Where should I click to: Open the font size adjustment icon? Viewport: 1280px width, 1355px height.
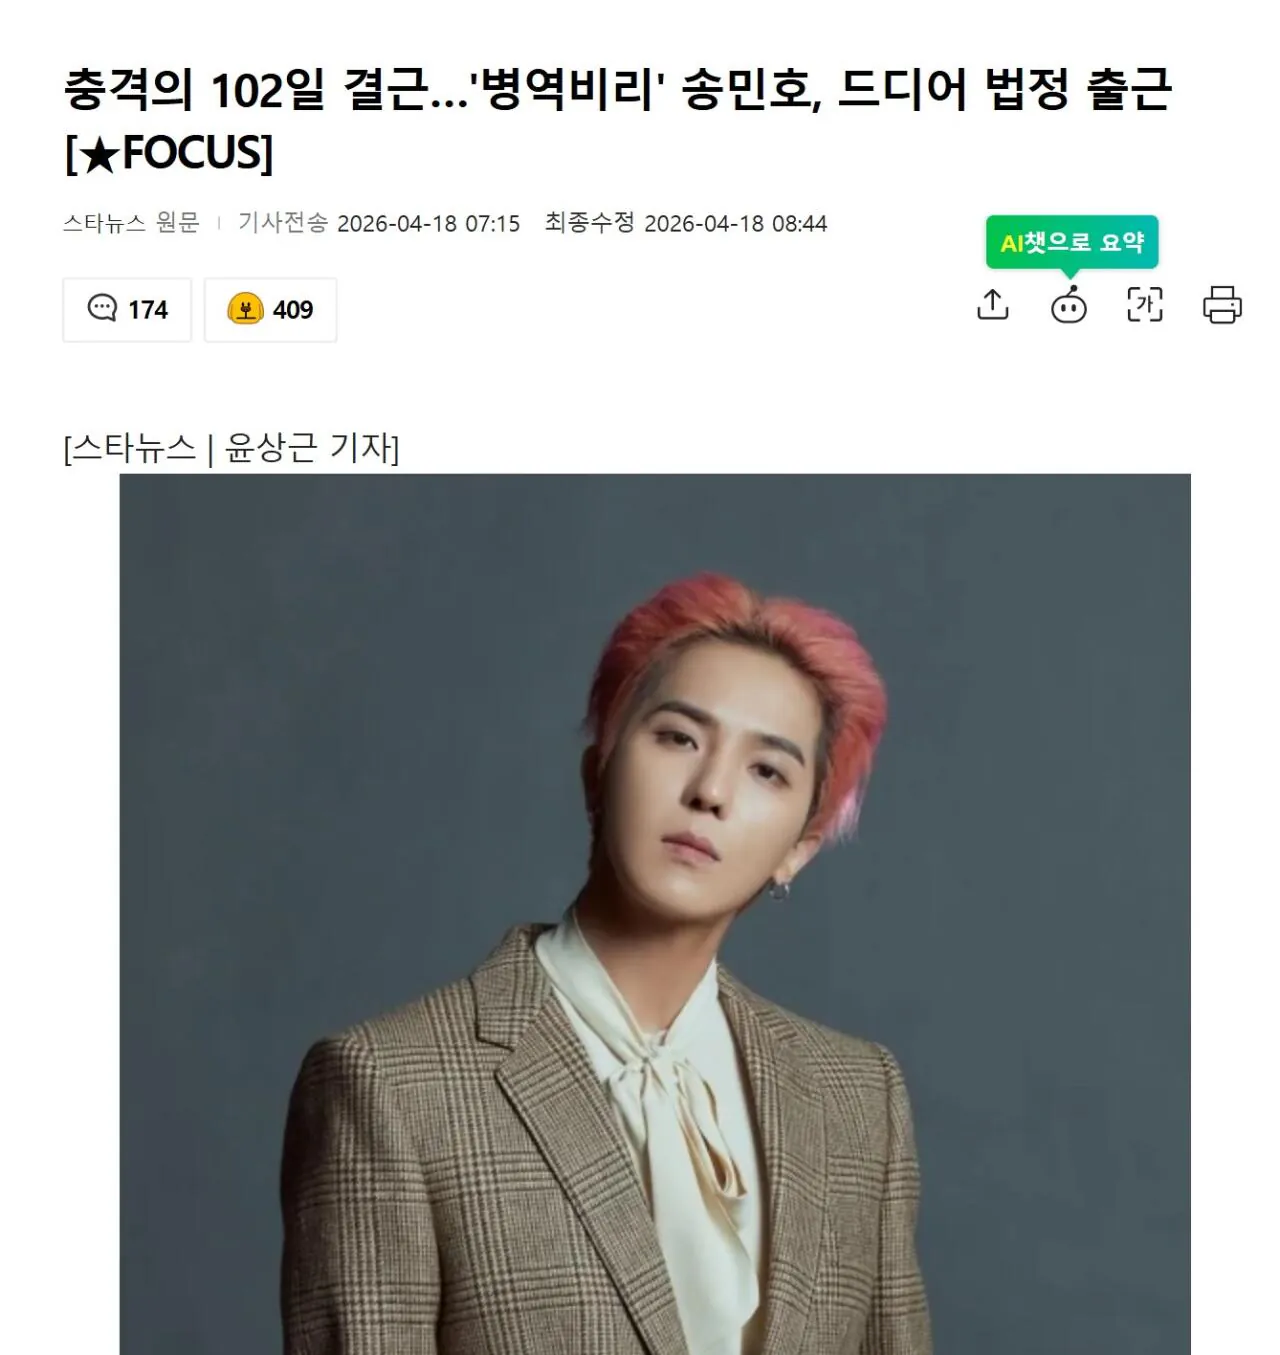1145,304
